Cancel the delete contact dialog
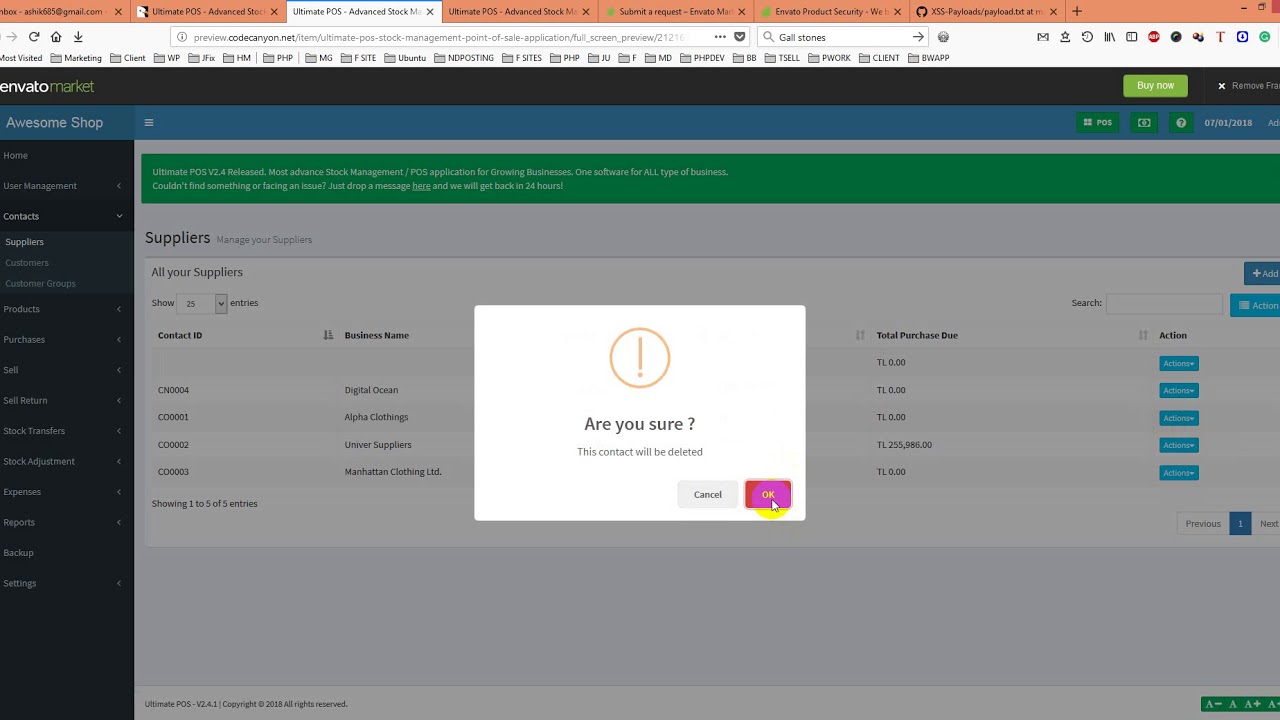Viewport: 1280px width, 720px height. coord(708,495)
